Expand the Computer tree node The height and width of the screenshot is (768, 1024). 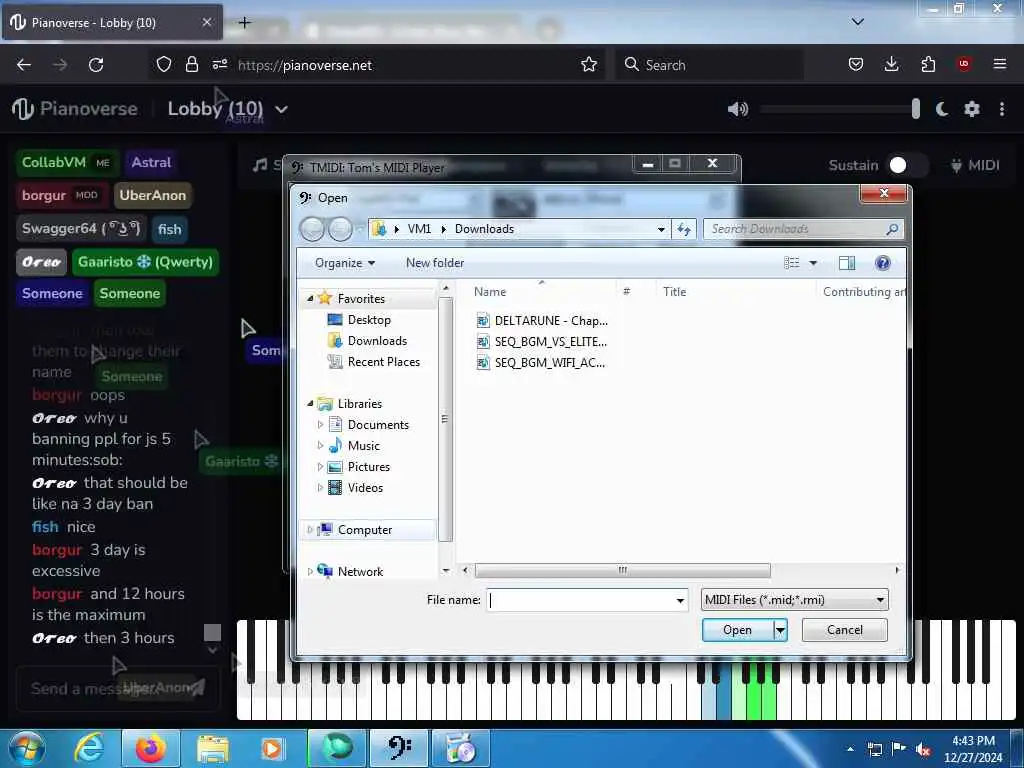310,530
